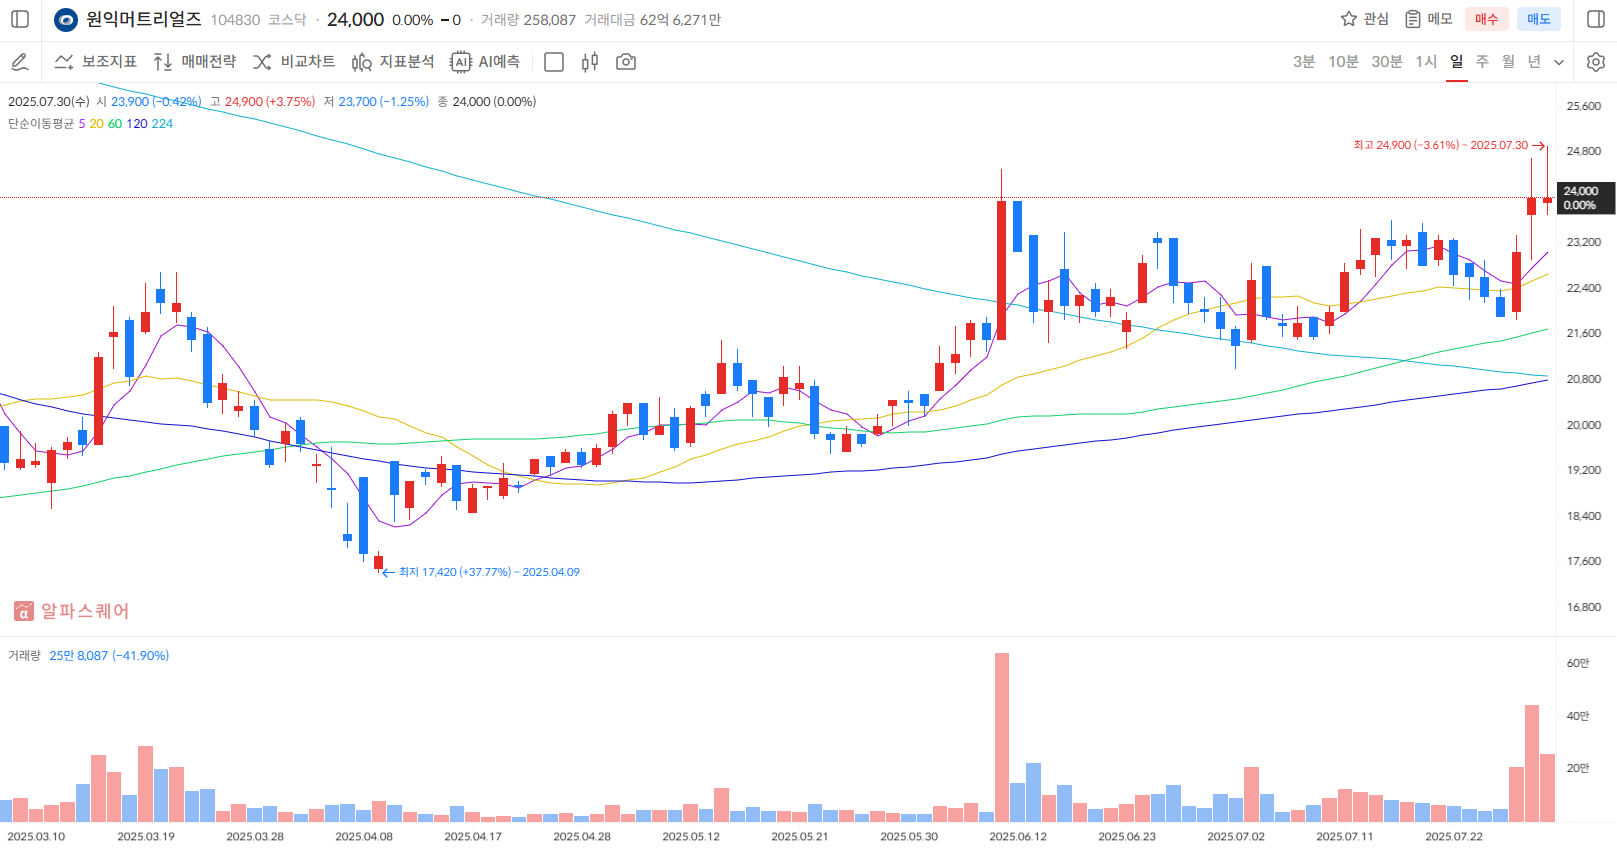Select the pencil drawing tool
The image size is (1617, 848).
click(x=19, y=62)
